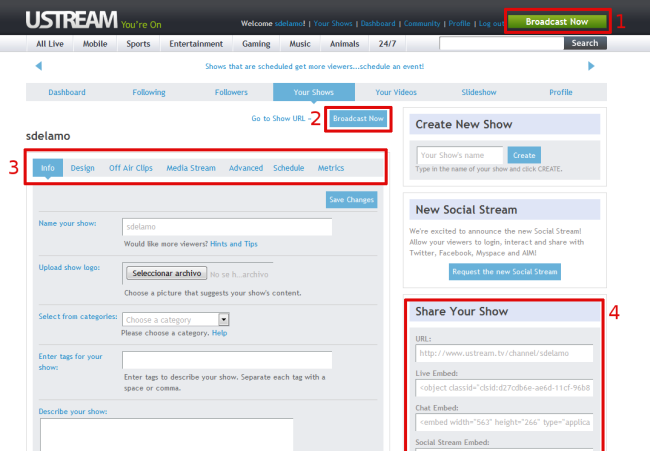
Task: Focus the Describe your show textarea
Action: point(167,434)
